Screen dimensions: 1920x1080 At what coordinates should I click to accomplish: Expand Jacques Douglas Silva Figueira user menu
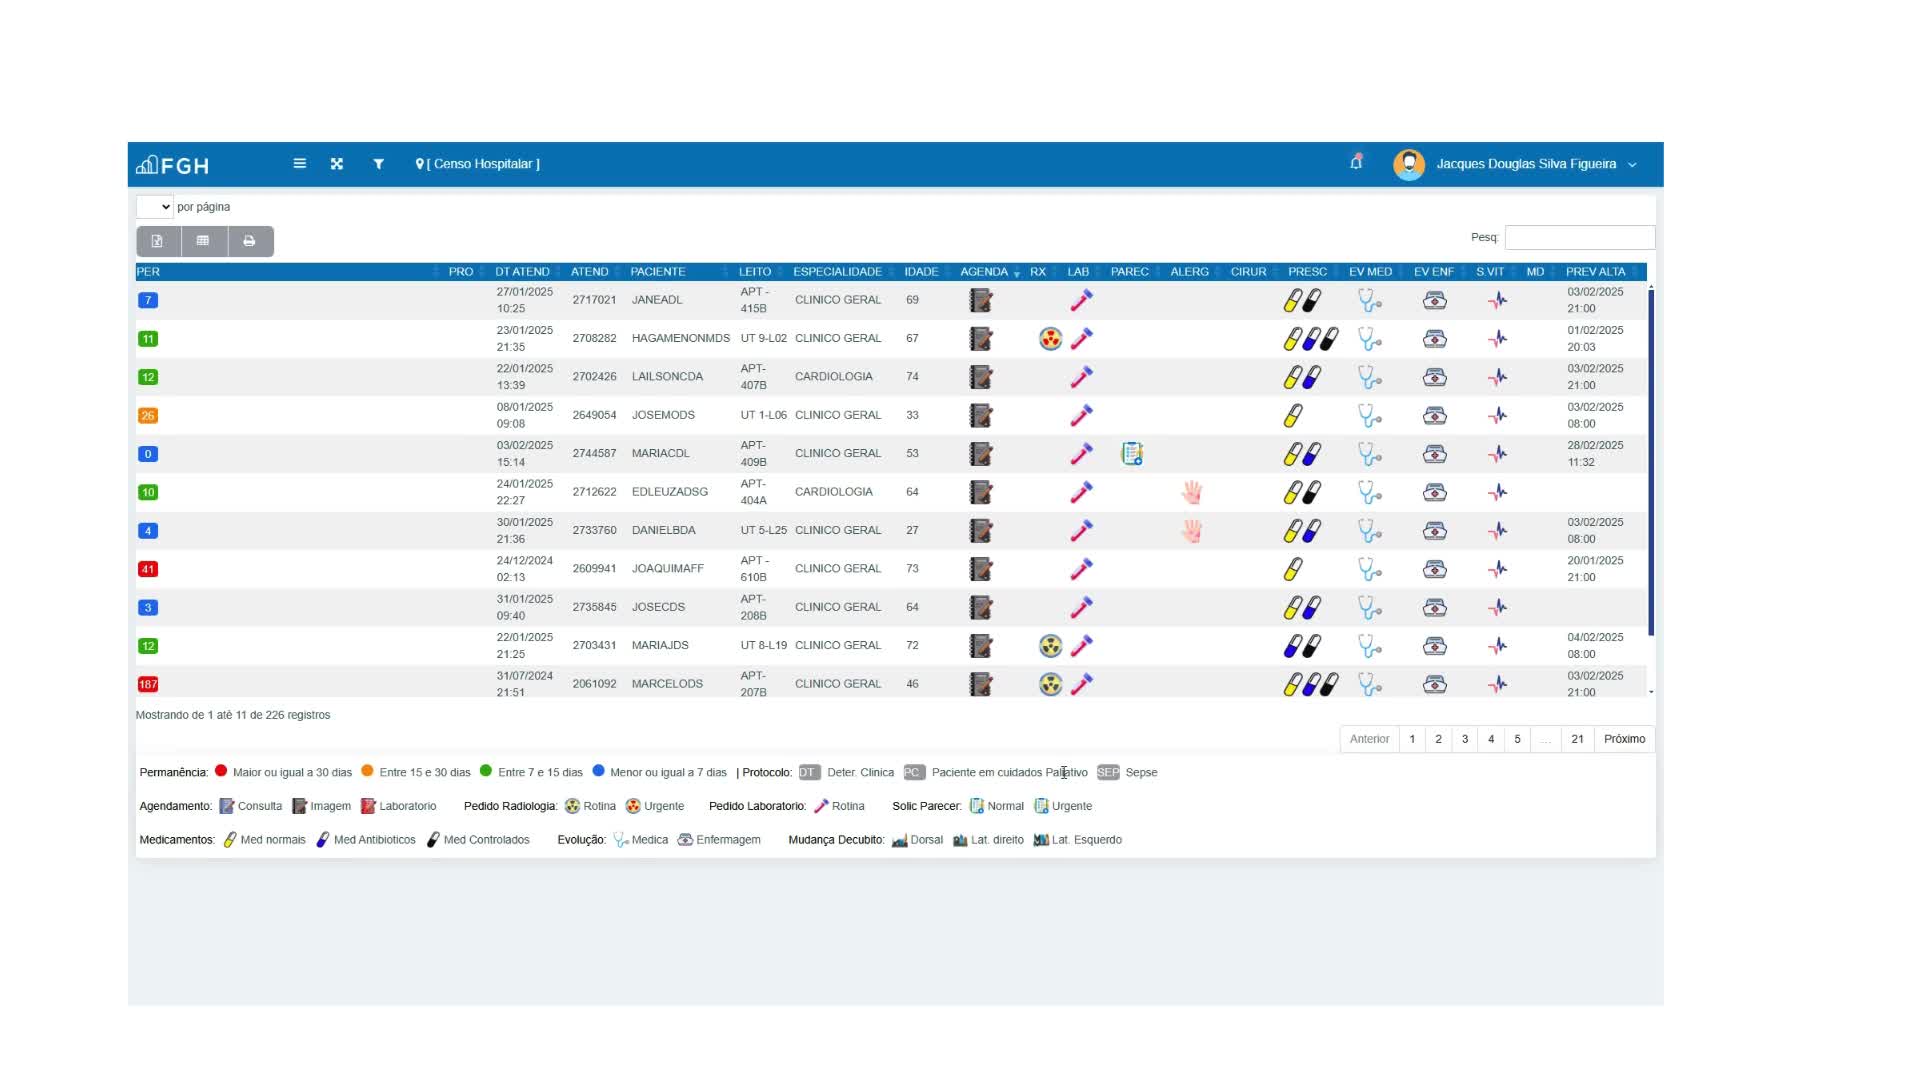[1526, 164]
